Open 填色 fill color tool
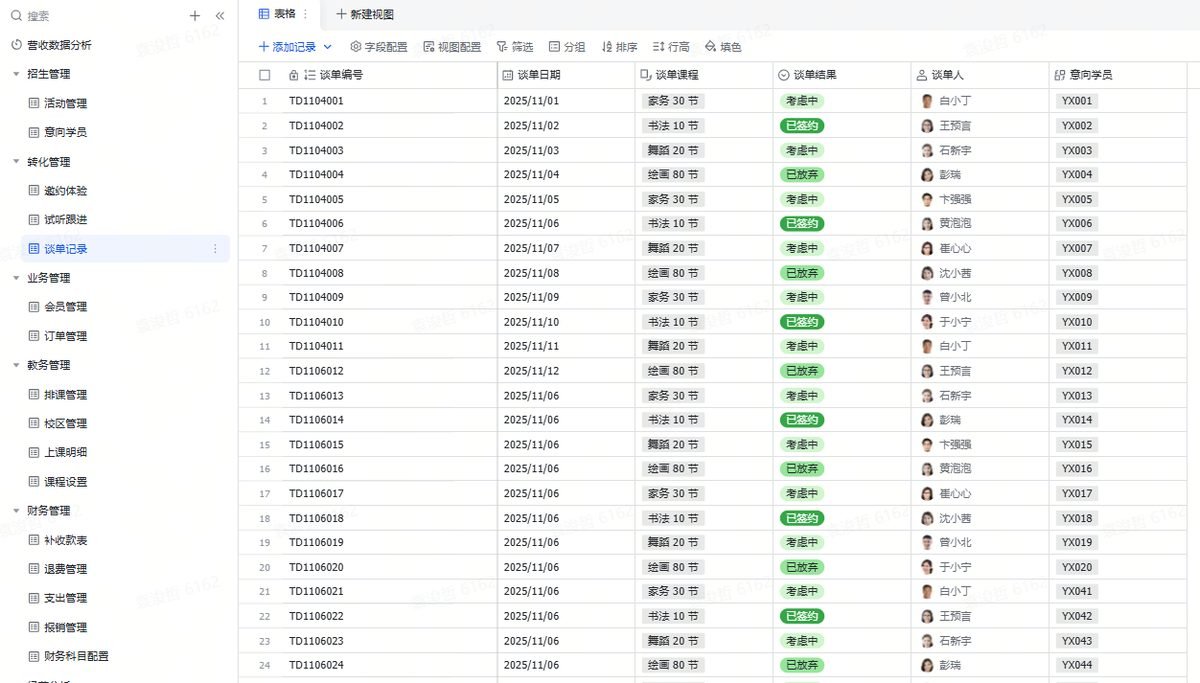 point(723,47)
